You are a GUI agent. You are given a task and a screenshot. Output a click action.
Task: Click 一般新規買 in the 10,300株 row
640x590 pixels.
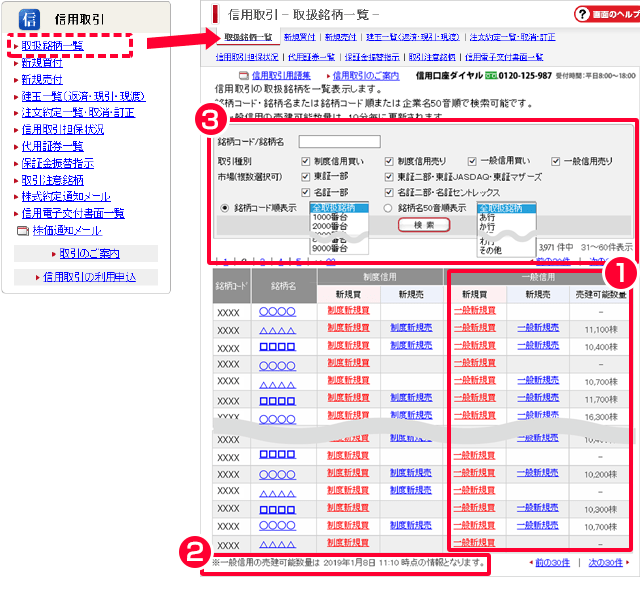(x=474, y=508)
